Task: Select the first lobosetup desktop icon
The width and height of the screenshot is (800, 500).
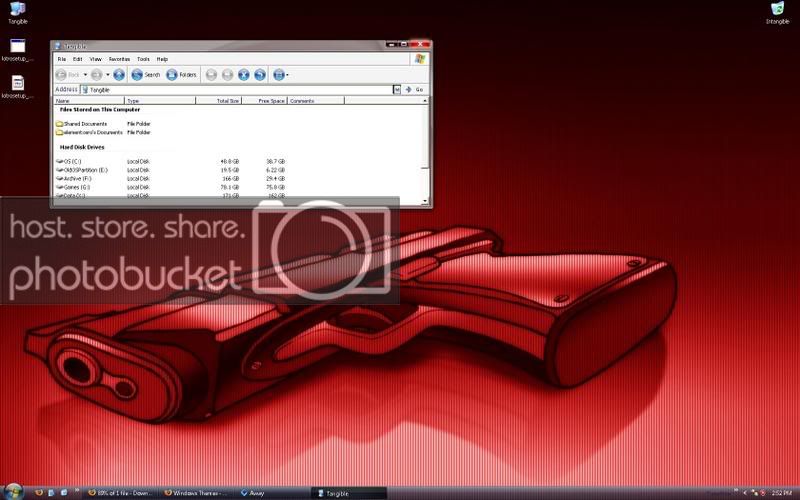Action: (x=17, y=50)
